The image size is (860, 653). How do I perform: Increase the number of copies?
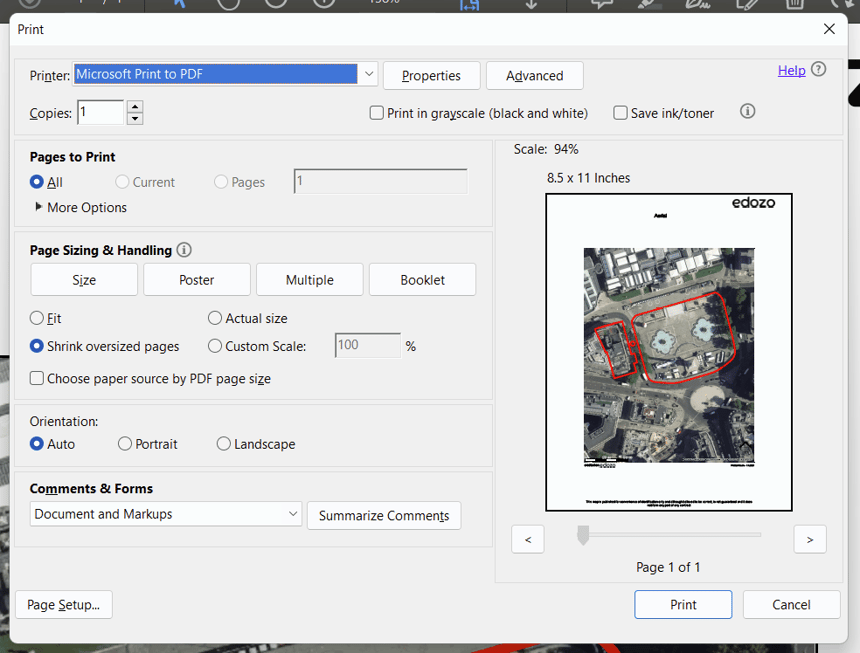click(x=135, y=106)
